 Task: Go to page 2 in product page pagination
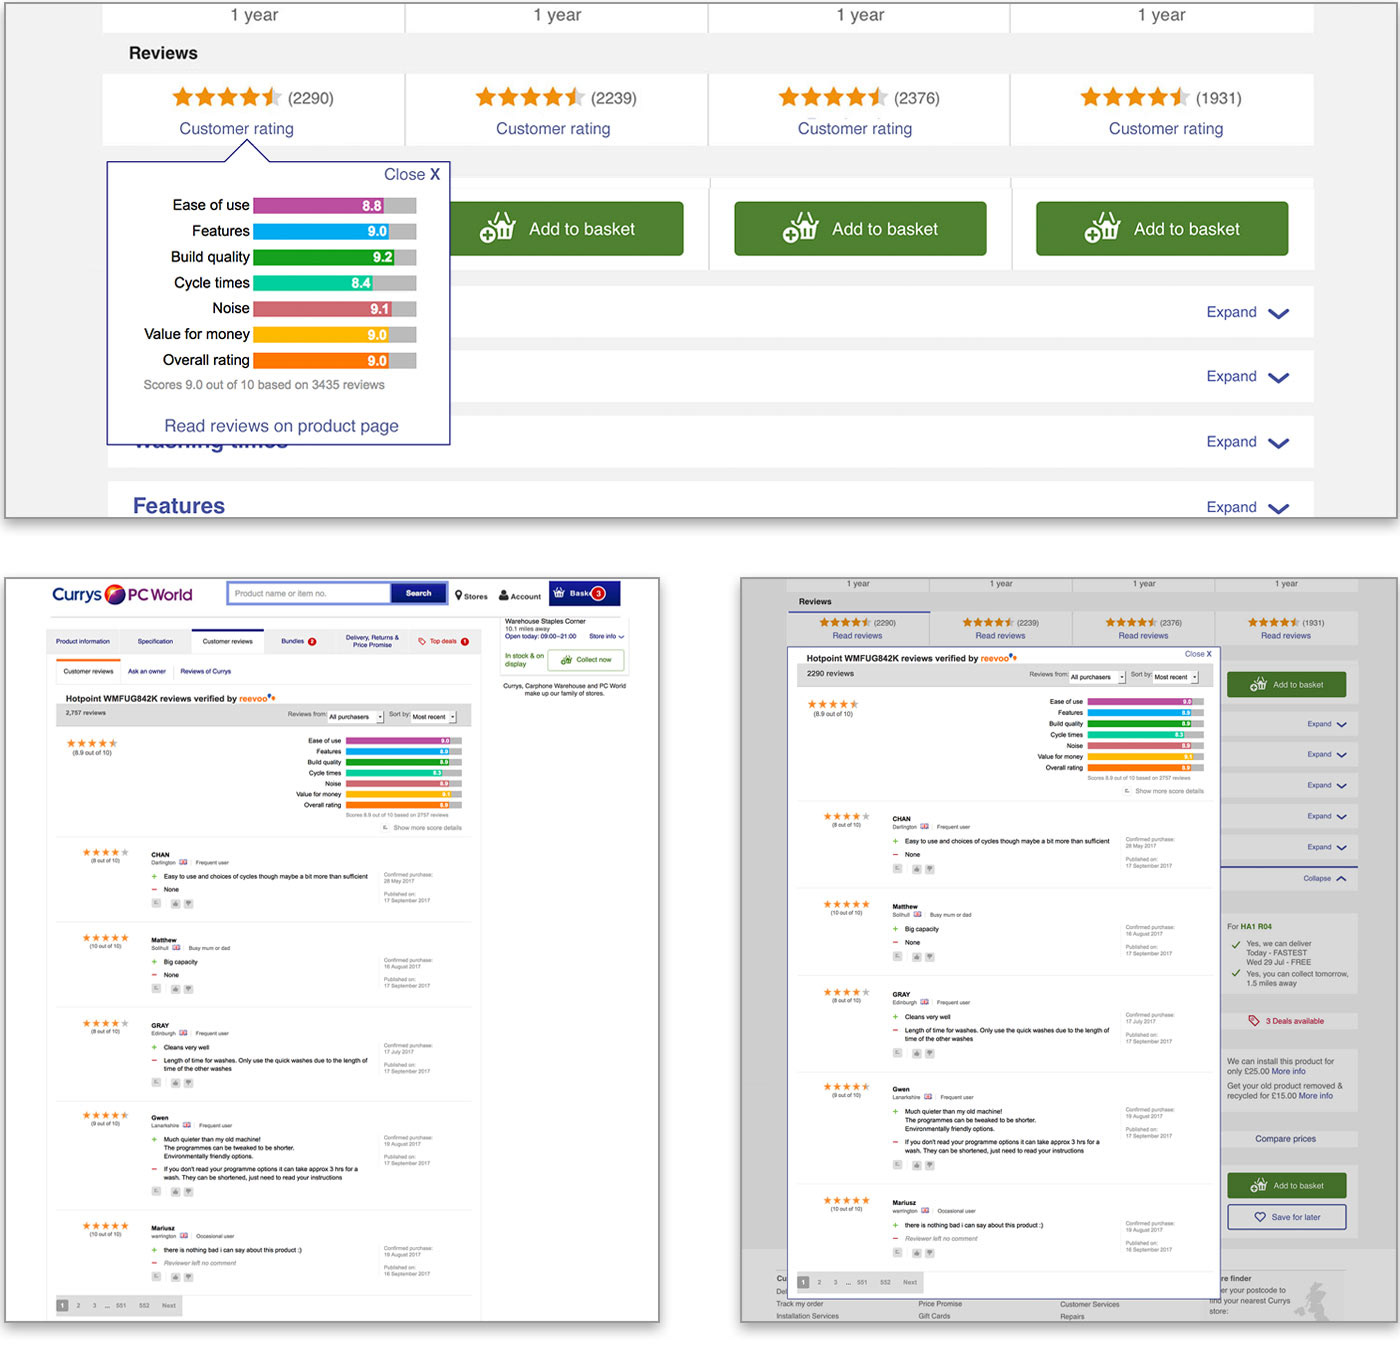[x=78, y=1305]
